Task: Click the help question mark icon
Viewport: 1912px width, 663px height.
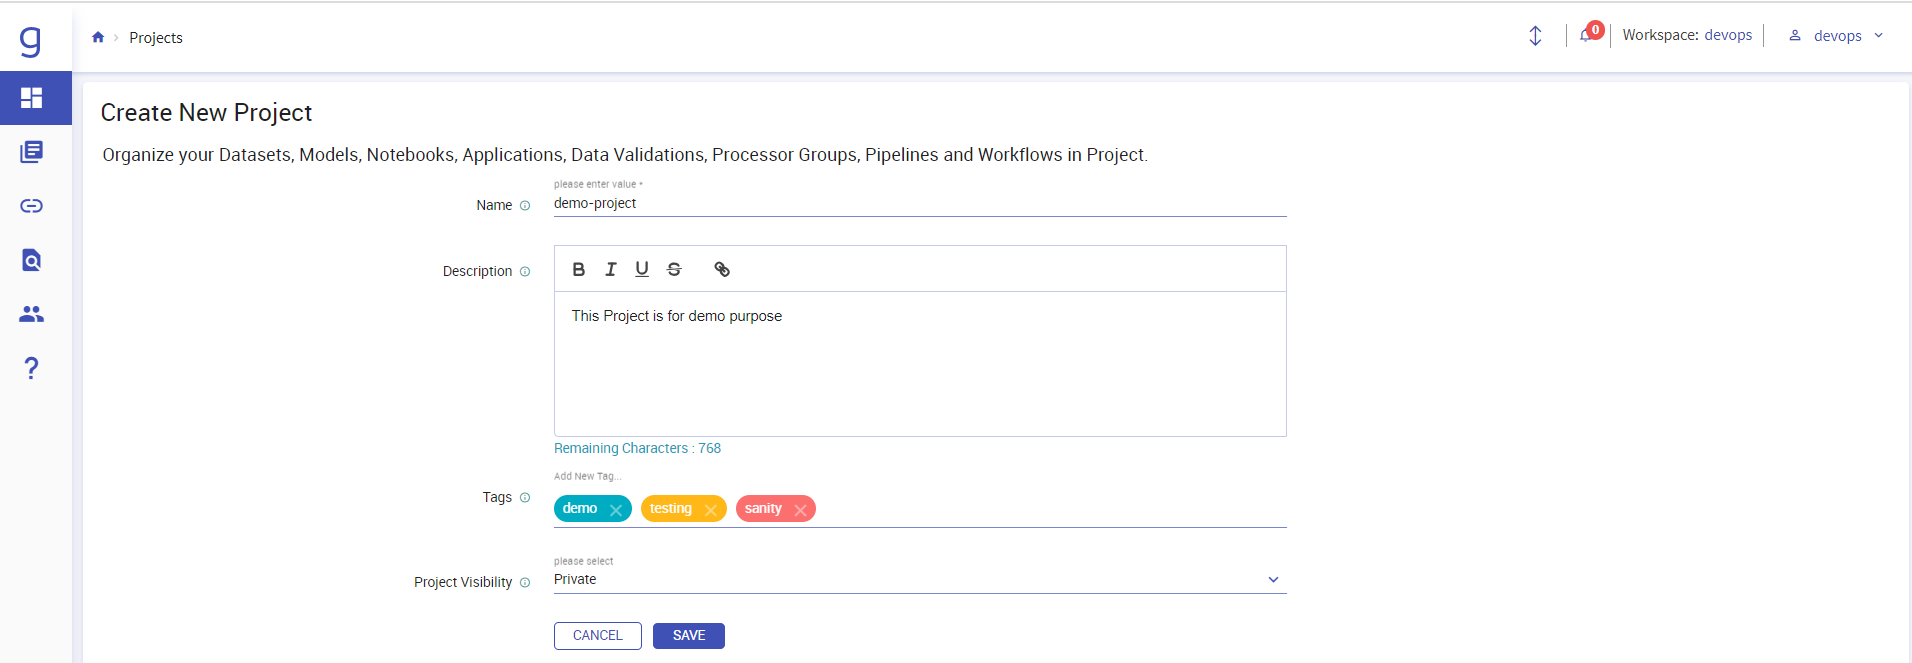Action: 32,368
